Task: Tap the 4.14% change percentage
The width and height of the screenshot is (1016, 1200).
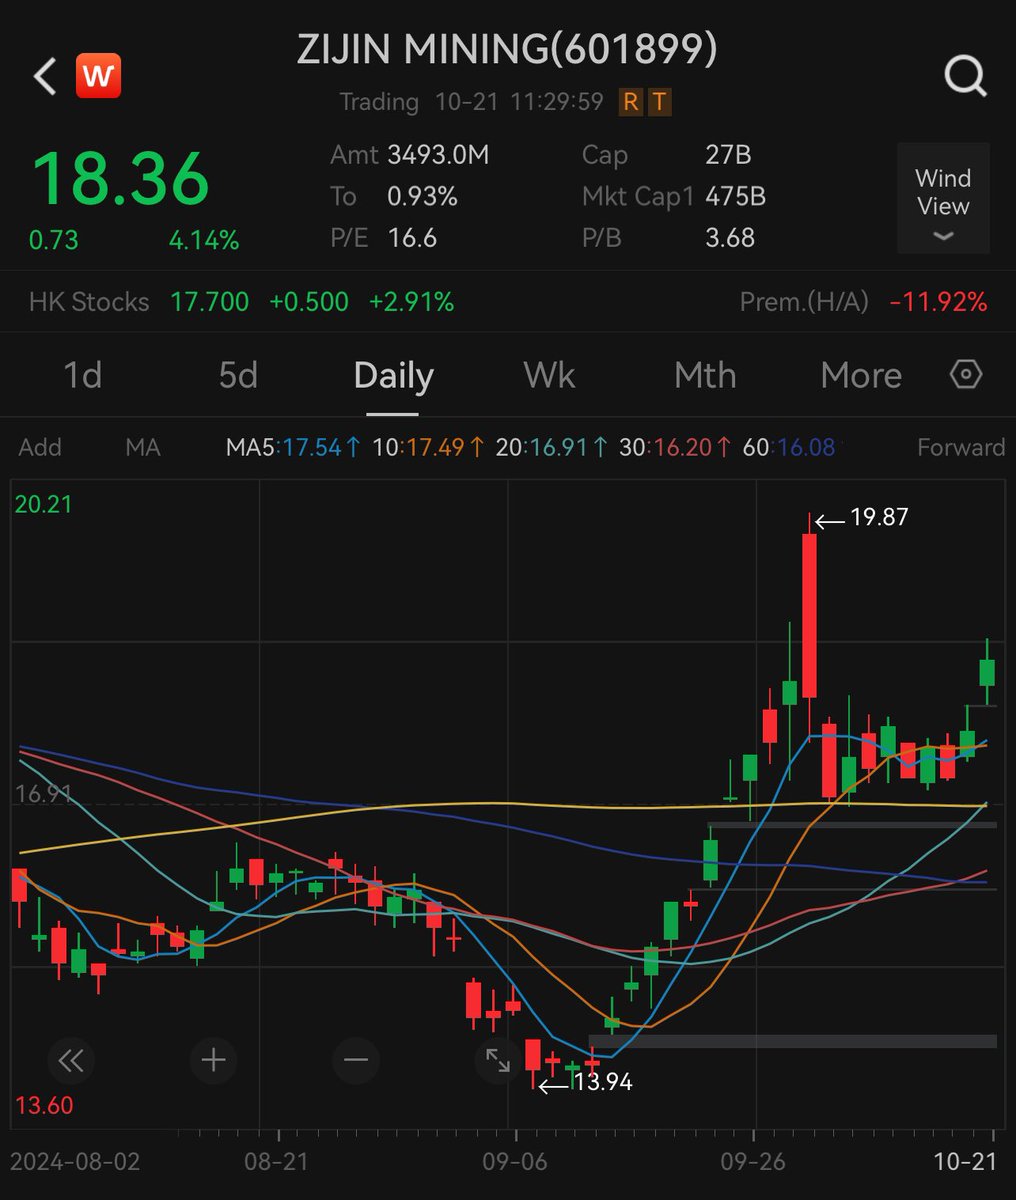Action: pyautogui.click(x=204, y=240)
